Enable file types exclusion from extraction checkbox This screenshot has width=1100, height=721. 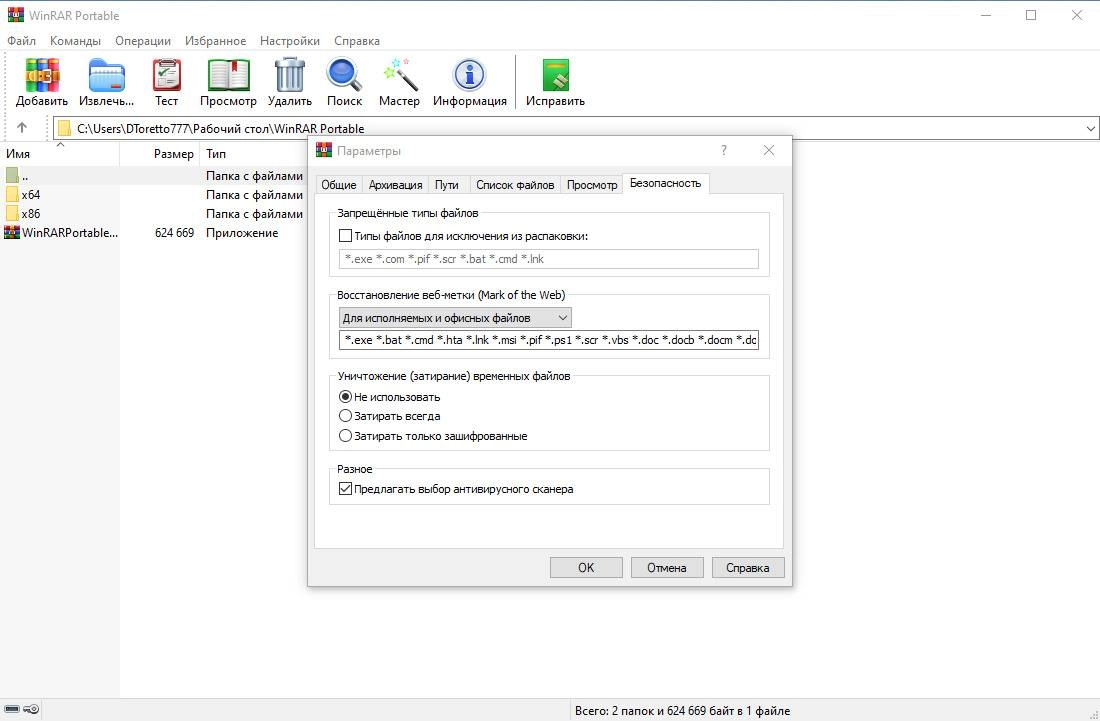click(345, 236)
